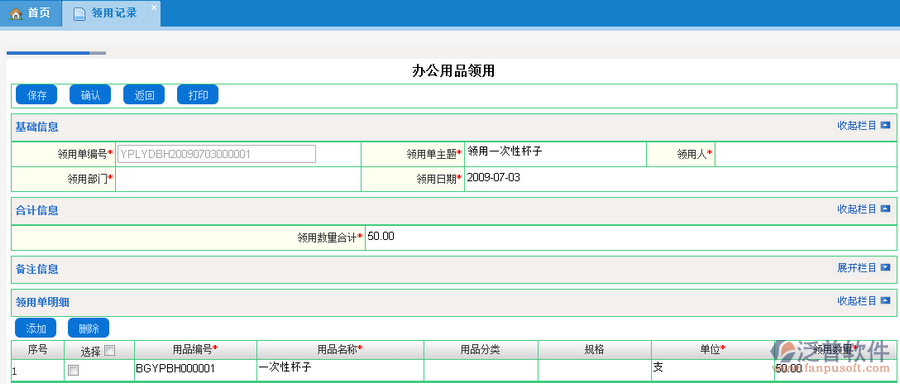Click the 确认 button

[x=90, y=95]
